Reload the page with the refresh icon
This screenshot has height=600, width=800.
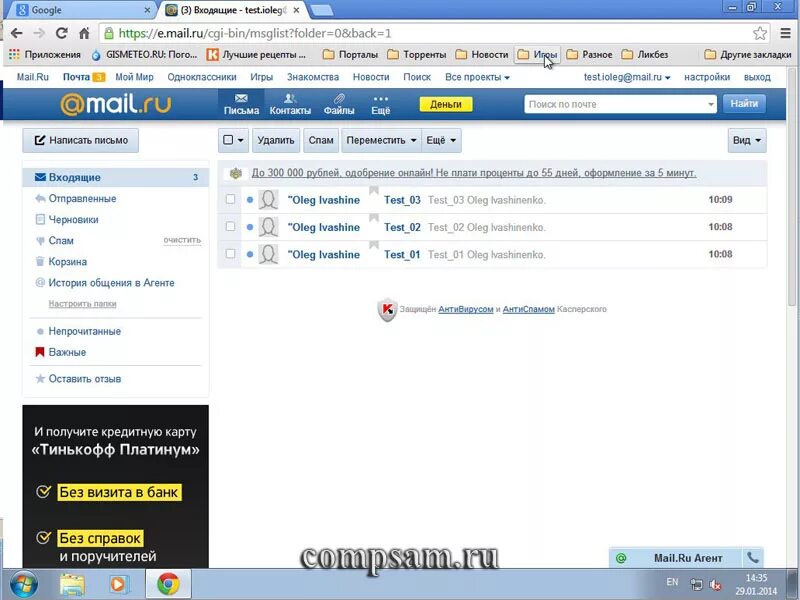[x=62, y=34]
